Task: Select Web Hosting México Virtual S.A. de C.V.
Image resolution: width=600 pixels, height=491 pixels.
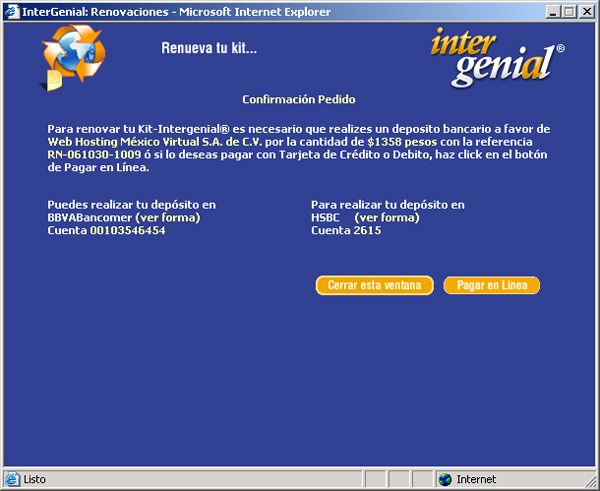Action: pos(155,142)
